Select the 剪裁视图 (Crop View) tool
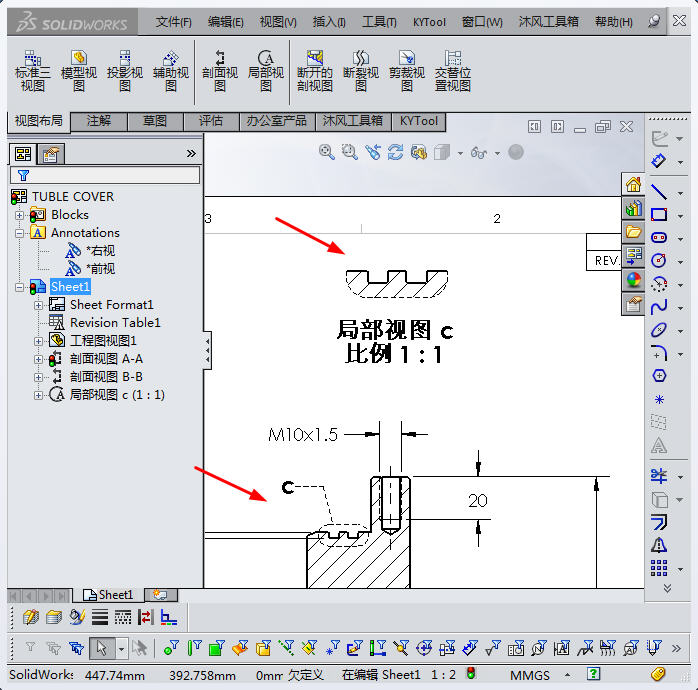Screen dimensions: 698x690 coord(407,70)
